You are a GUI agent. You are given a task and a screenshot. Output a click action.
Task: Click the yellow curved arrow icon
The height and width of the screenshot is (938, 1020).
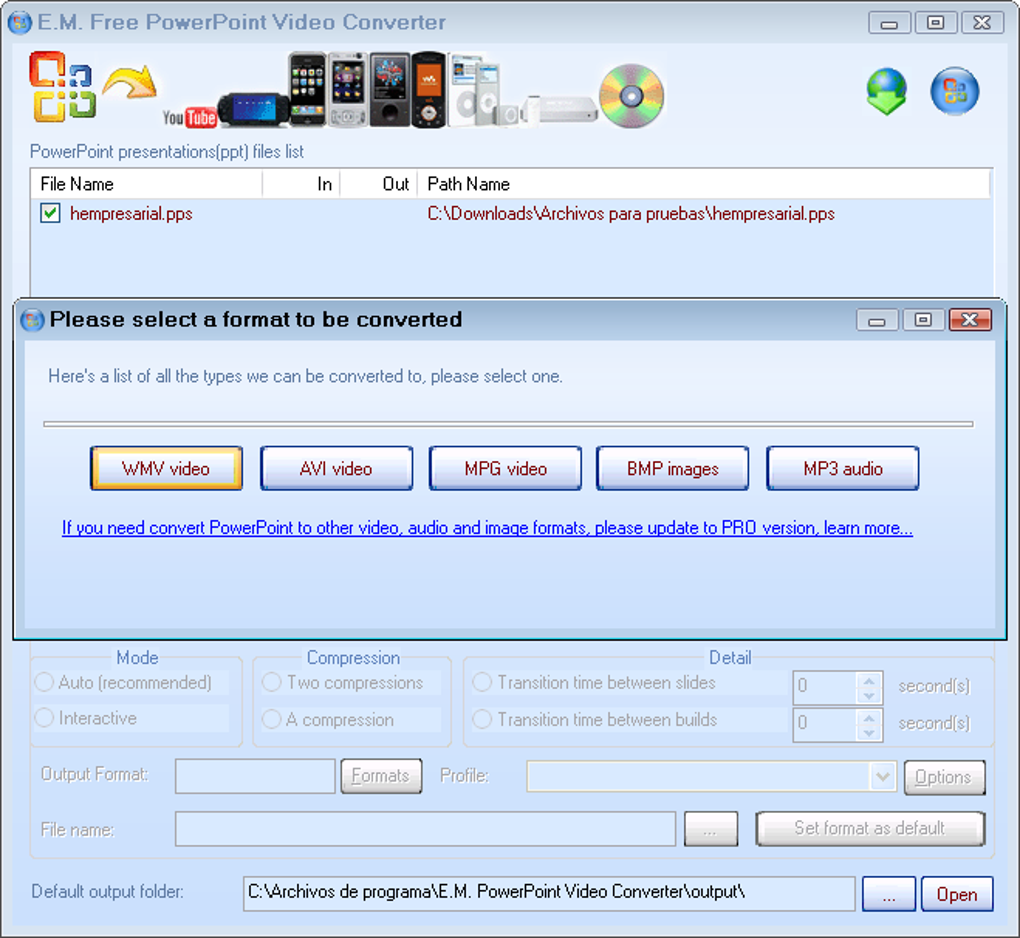(130, 83)
